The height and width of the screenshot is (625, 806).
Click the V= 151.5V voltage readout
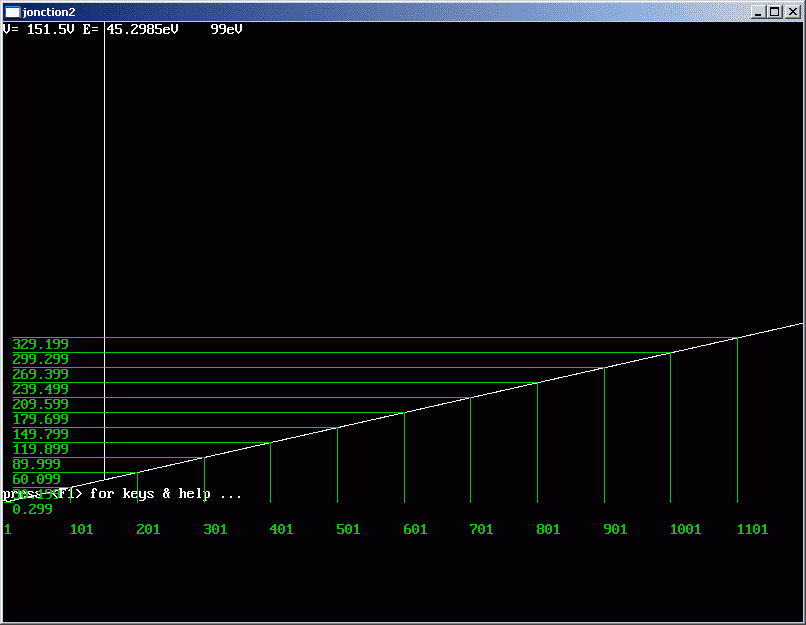(x=39, y=29)
